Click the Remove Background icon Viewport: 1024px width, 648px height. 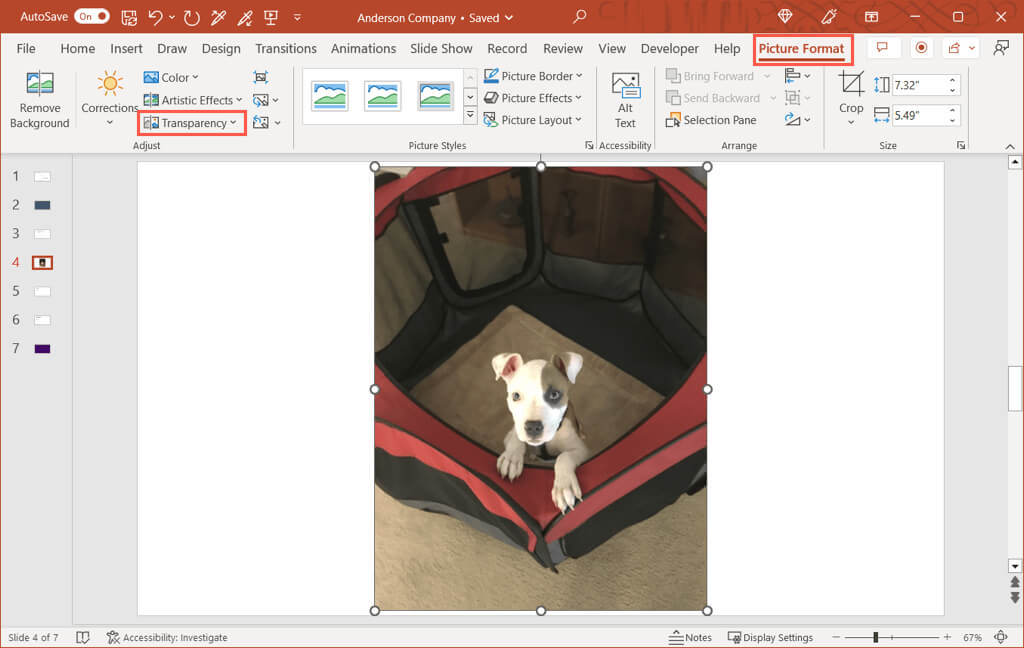click(39, 84)
